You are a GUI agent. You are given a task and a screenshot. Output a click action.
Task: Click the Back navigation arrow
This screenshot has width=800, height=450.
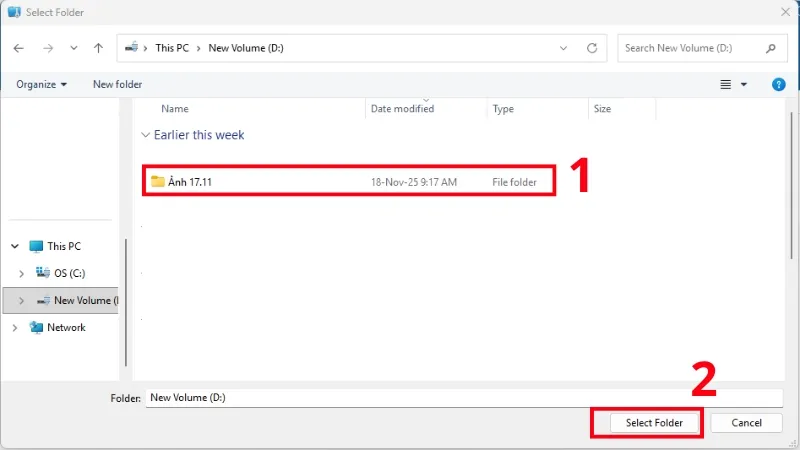coord(19,48)
